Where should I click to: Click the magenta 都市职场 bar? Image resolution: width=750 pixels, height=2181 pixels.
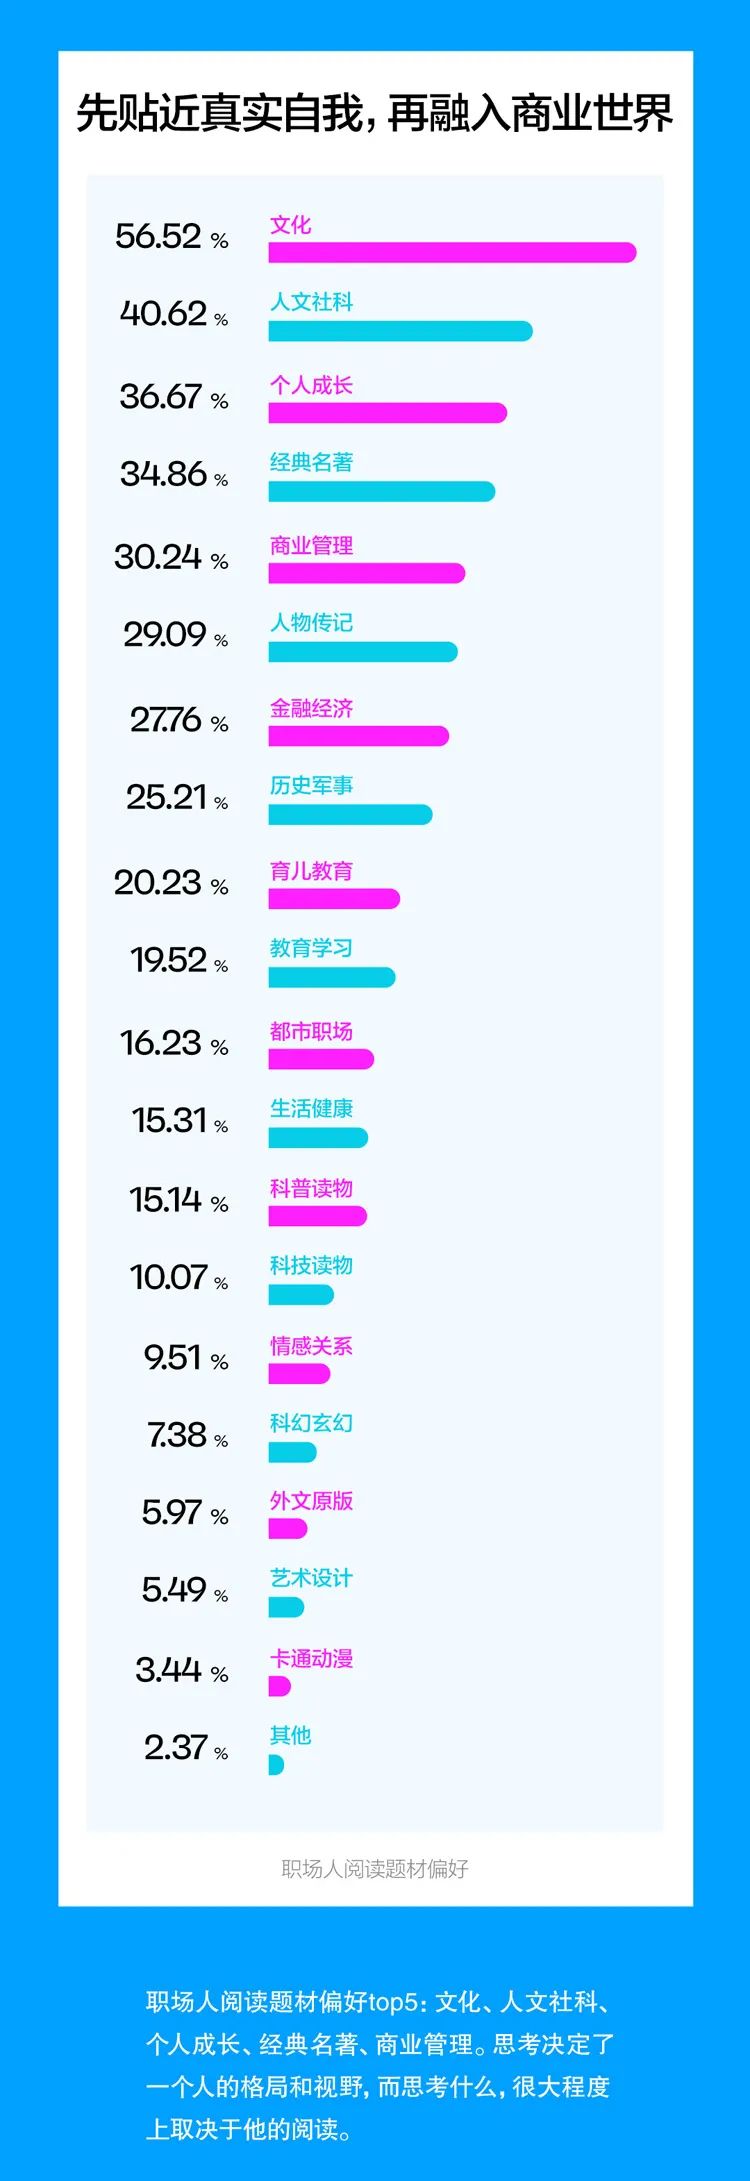[321, 1060]
